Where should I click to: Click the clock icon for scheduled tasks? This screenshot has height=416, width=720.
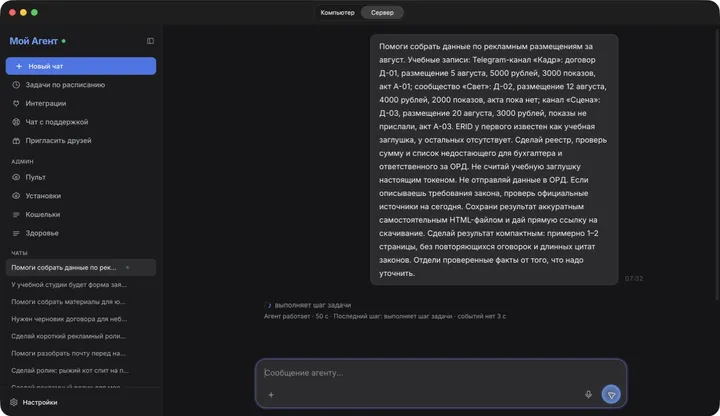[x=16, y=85]
